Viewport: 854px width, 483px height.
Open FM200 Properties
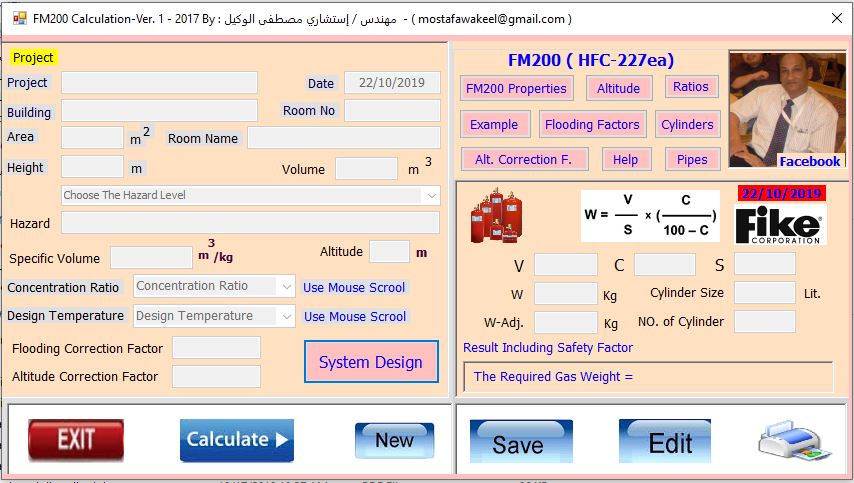click(516, 88)
